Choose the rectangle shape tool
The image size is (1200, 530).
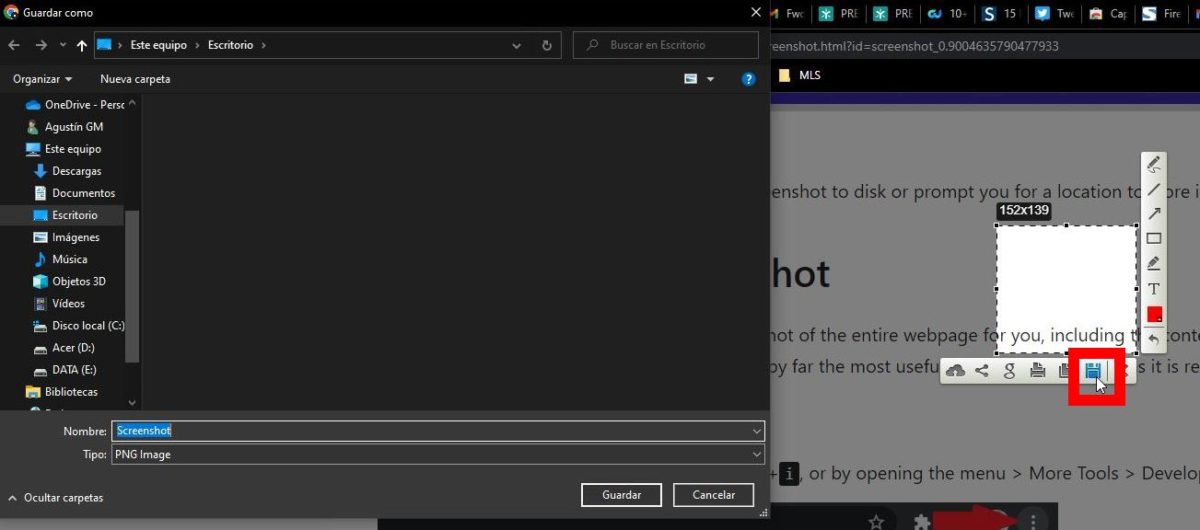coord(1153,238)
